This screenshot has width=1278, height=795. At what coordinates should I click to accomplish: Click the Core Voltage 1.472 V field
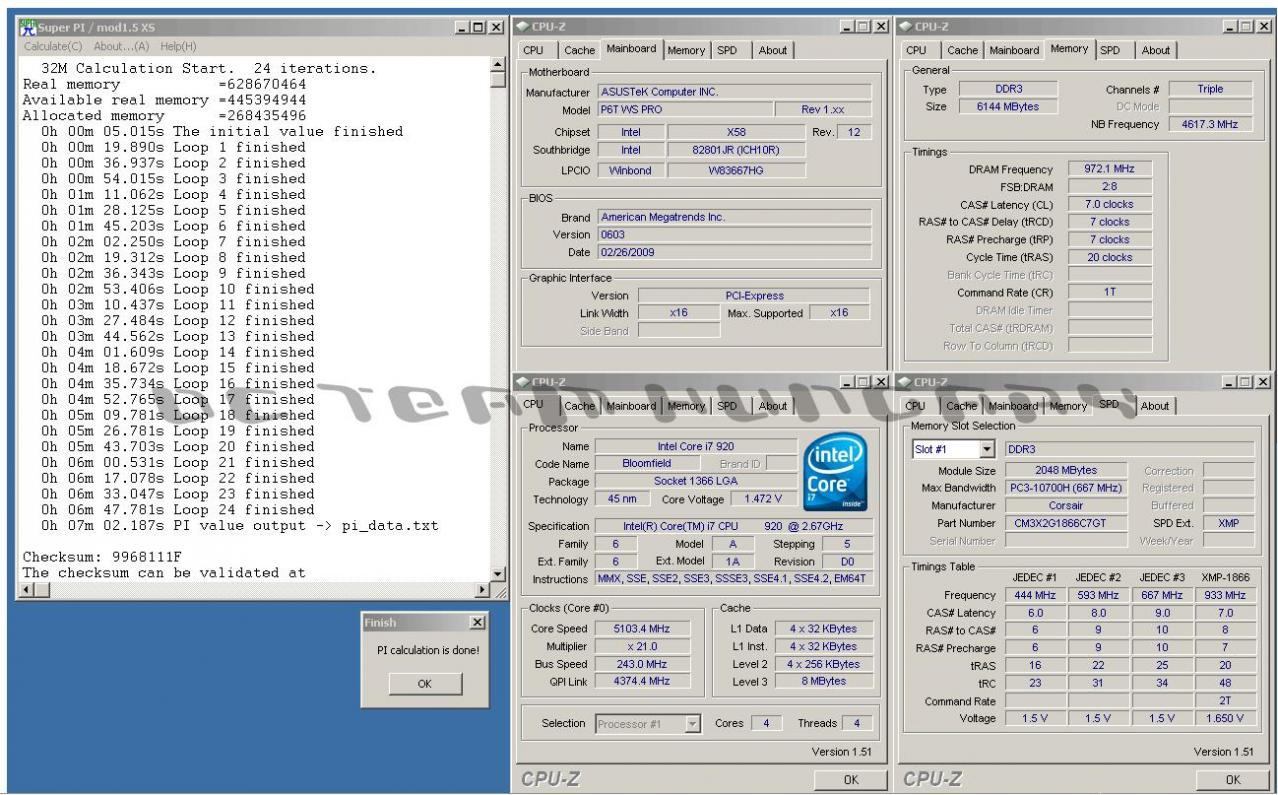(763, 499)
